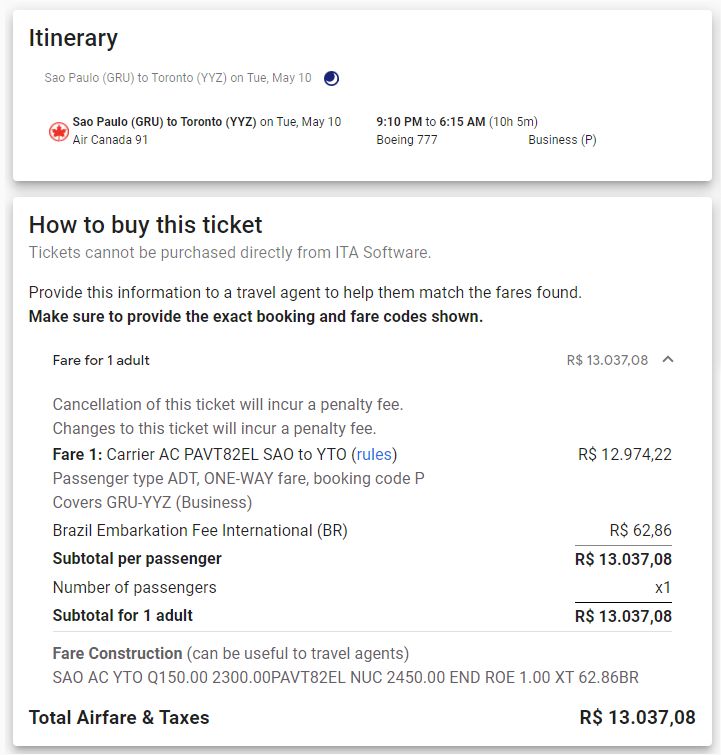Viewport: 721px width, 755px height.
Task: Click the R$ 13.037,08 fare header price
Action: click(x=607, y=360)
